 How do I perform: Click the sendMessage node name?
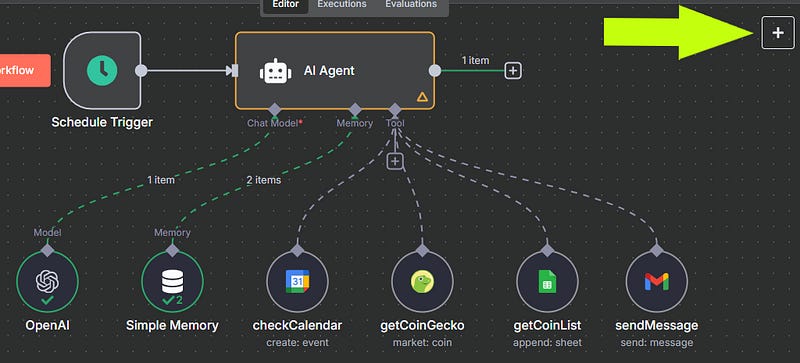[x=657, y=325]
